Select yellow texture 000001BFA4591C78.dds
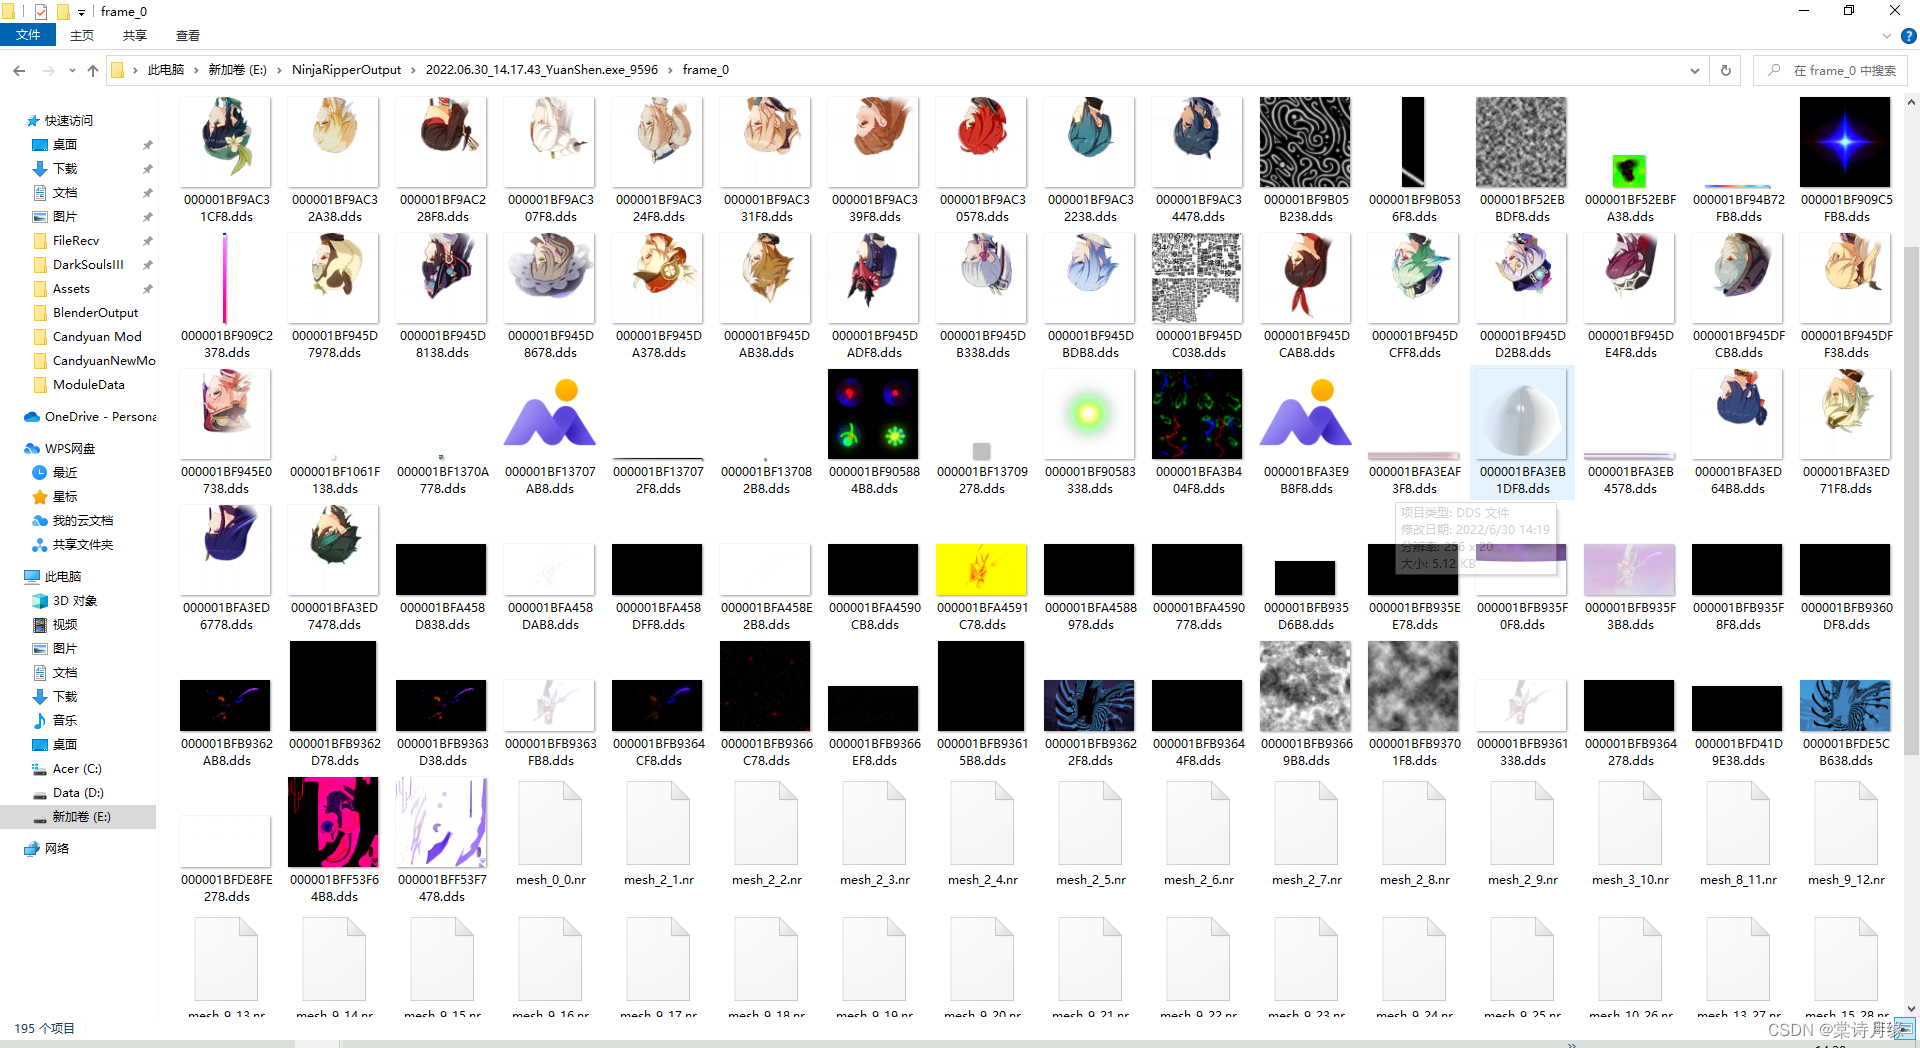 (982, 586)
